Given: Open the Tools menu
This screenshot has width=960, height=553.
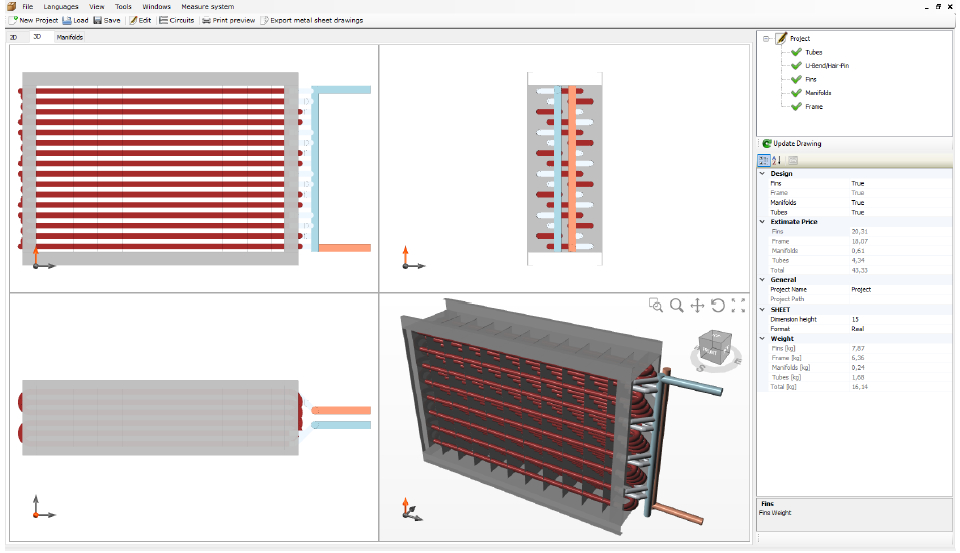Looking at the screenshot, I should [123, 6].
